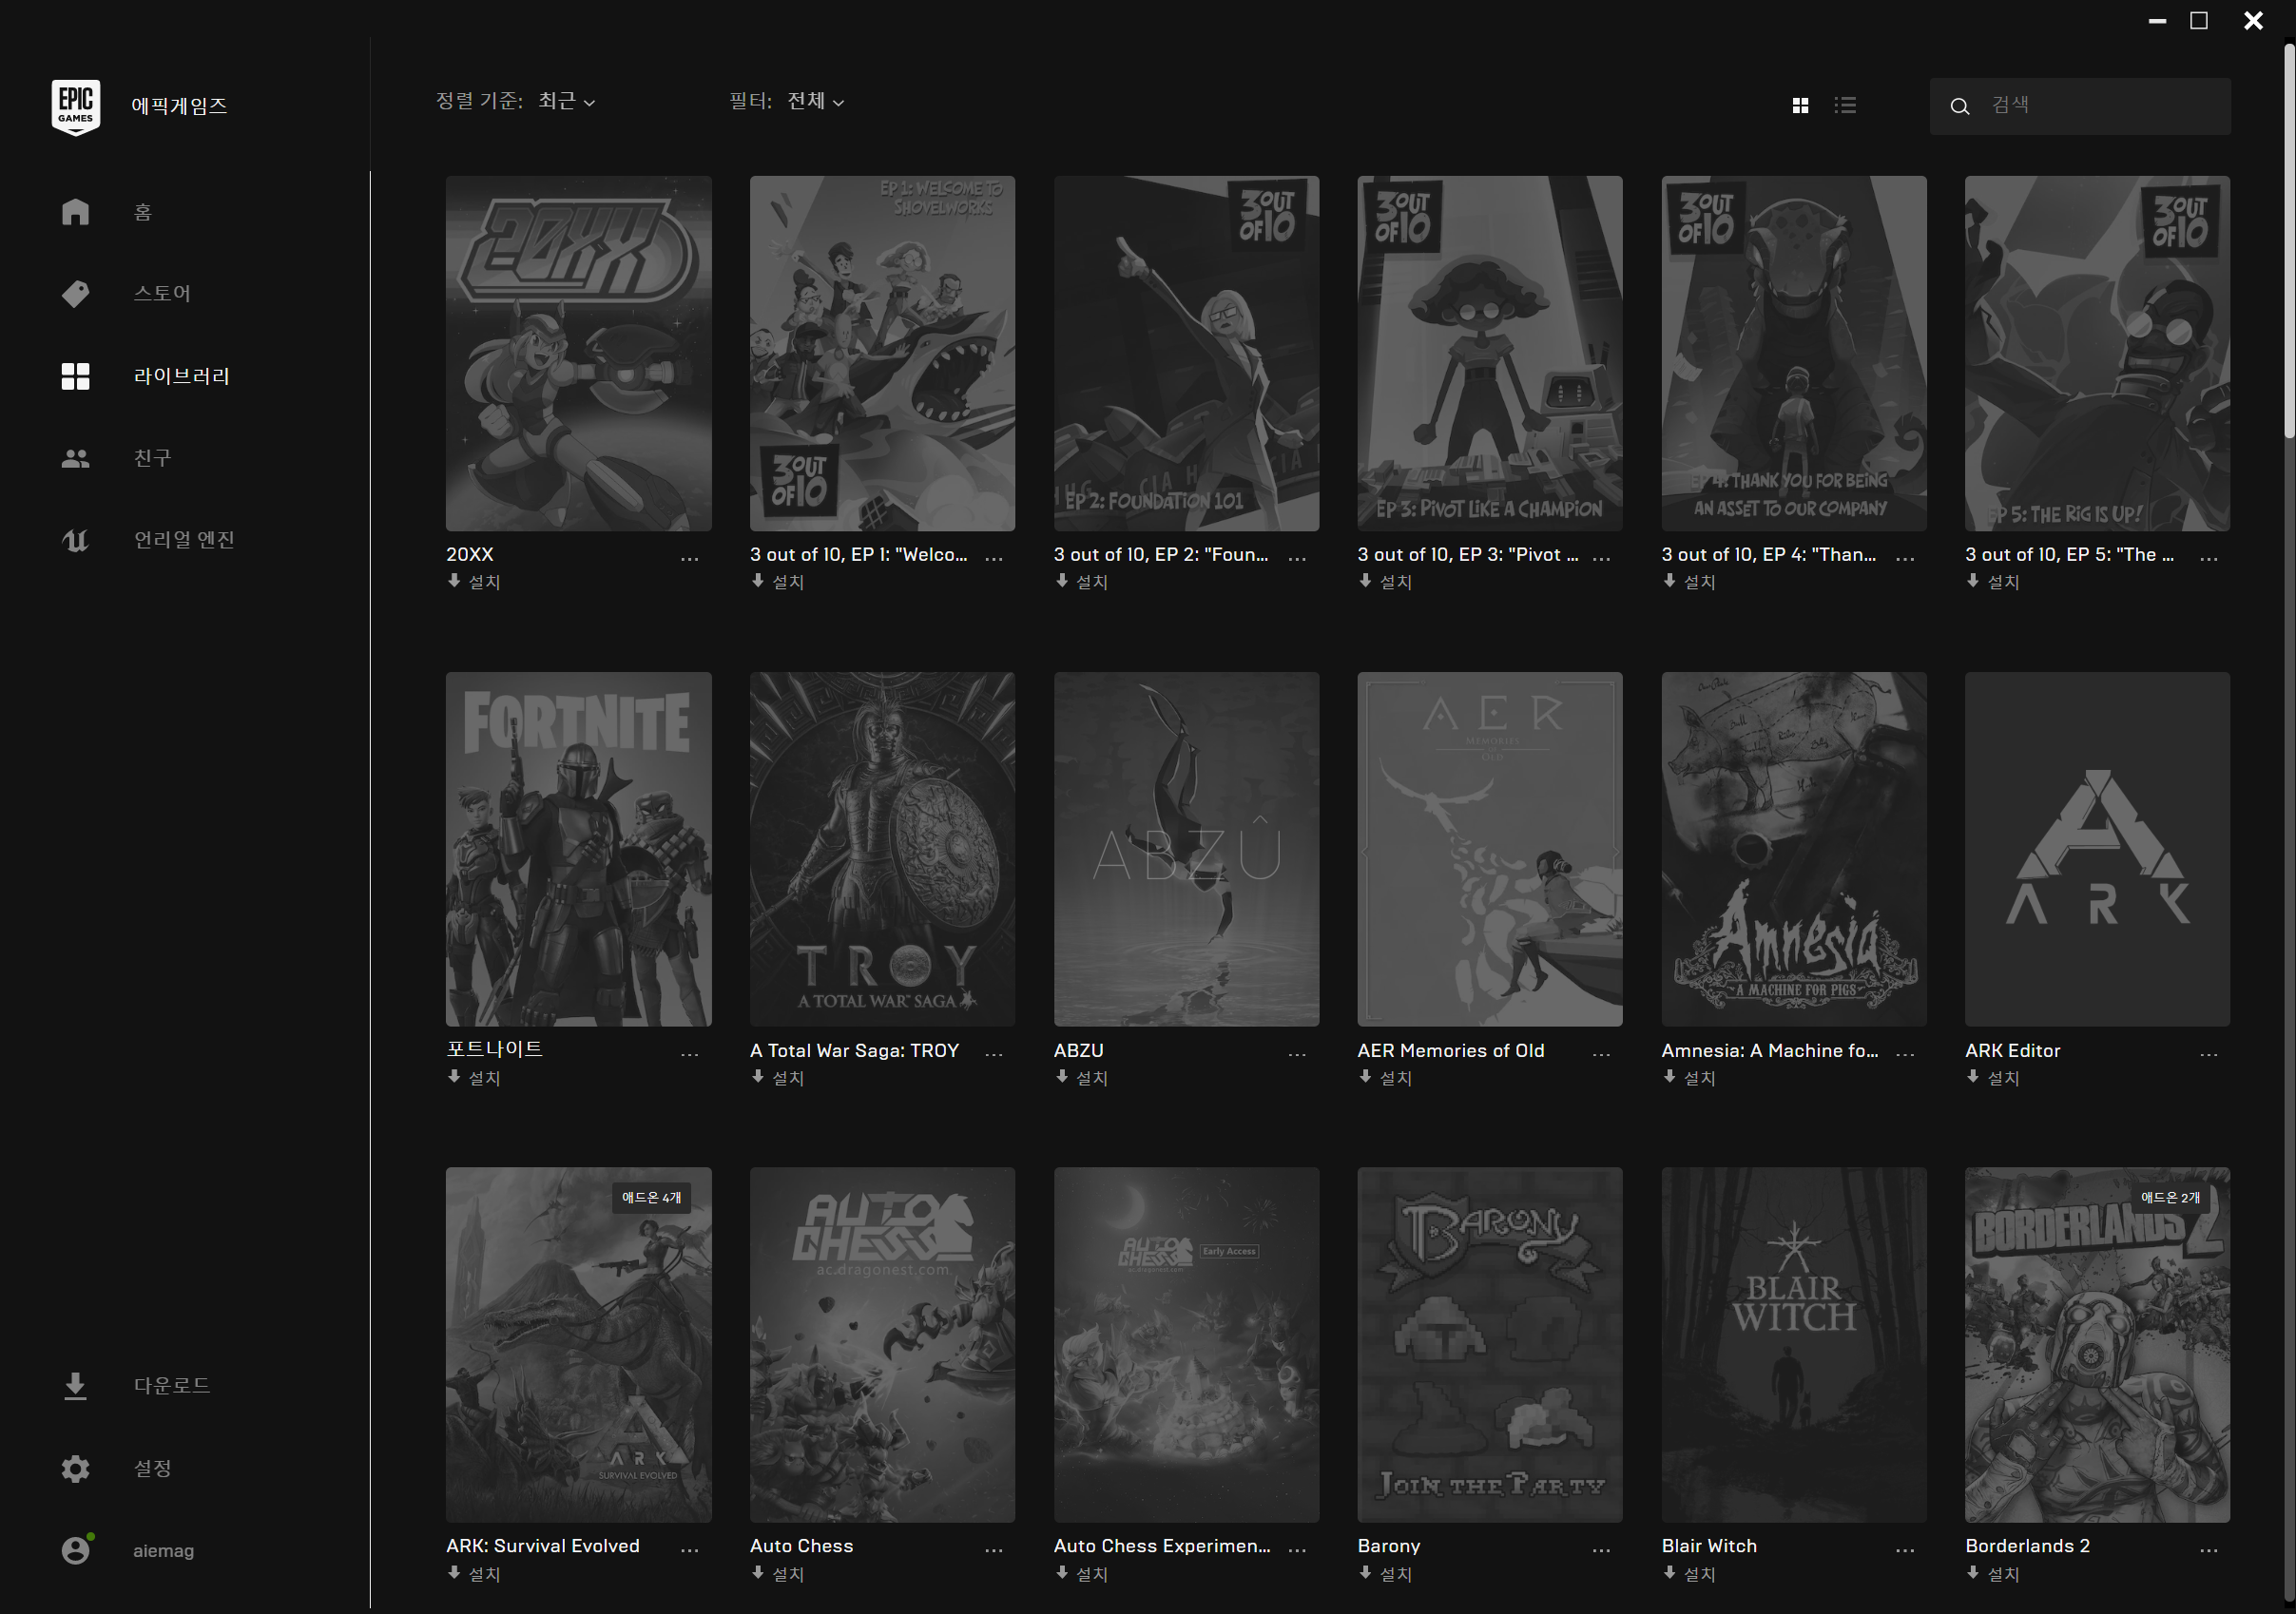Open options menu for ARK Editor
The width and height of the screenshot is (2296, 1614).
pos(2209,1054)
